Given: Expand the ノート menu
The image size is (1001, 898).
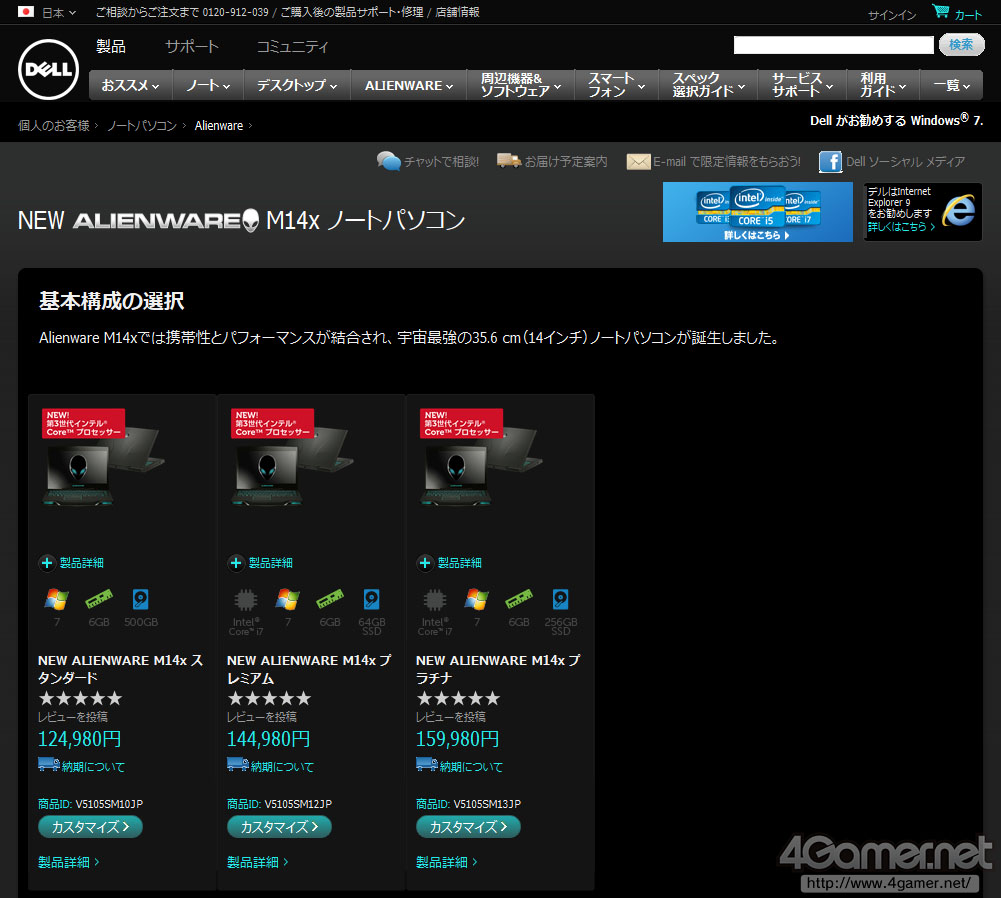Looking at the screenshot, I should click(x=208, y=85).
